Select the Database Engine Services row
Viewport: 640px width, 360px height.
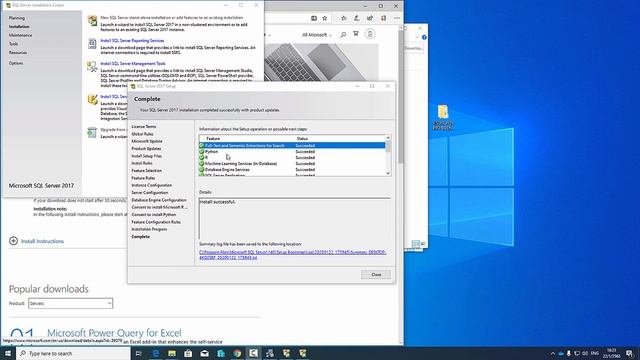click(x=292, y=169)
